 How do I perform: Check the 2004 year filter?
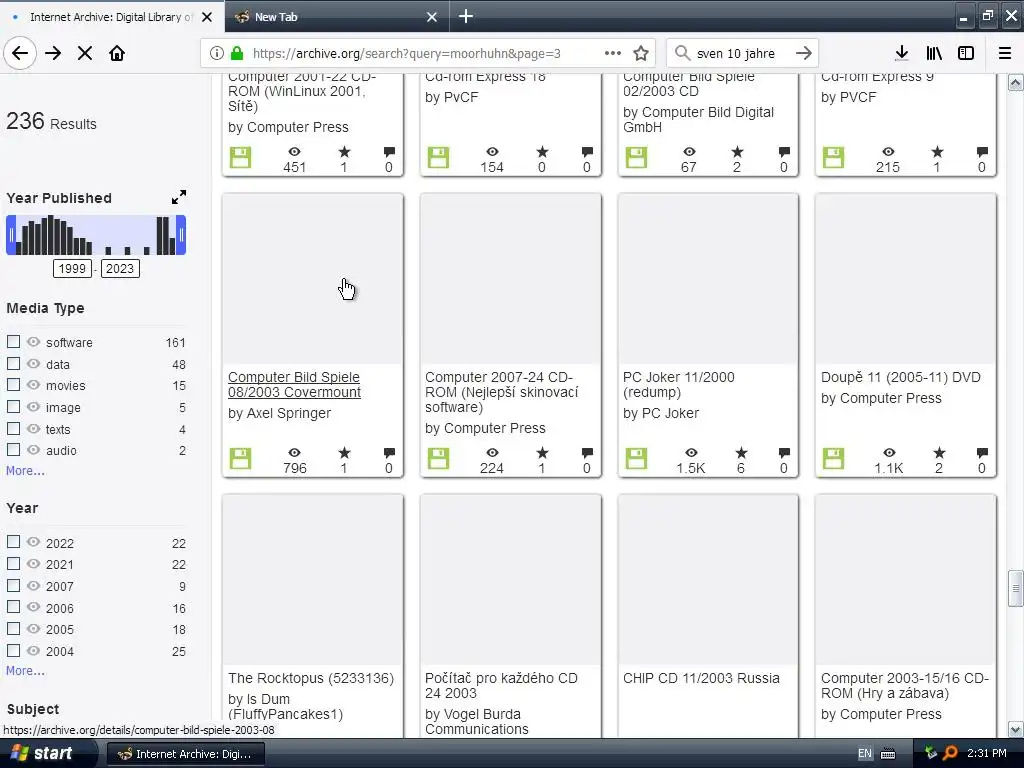coord(13,650)
